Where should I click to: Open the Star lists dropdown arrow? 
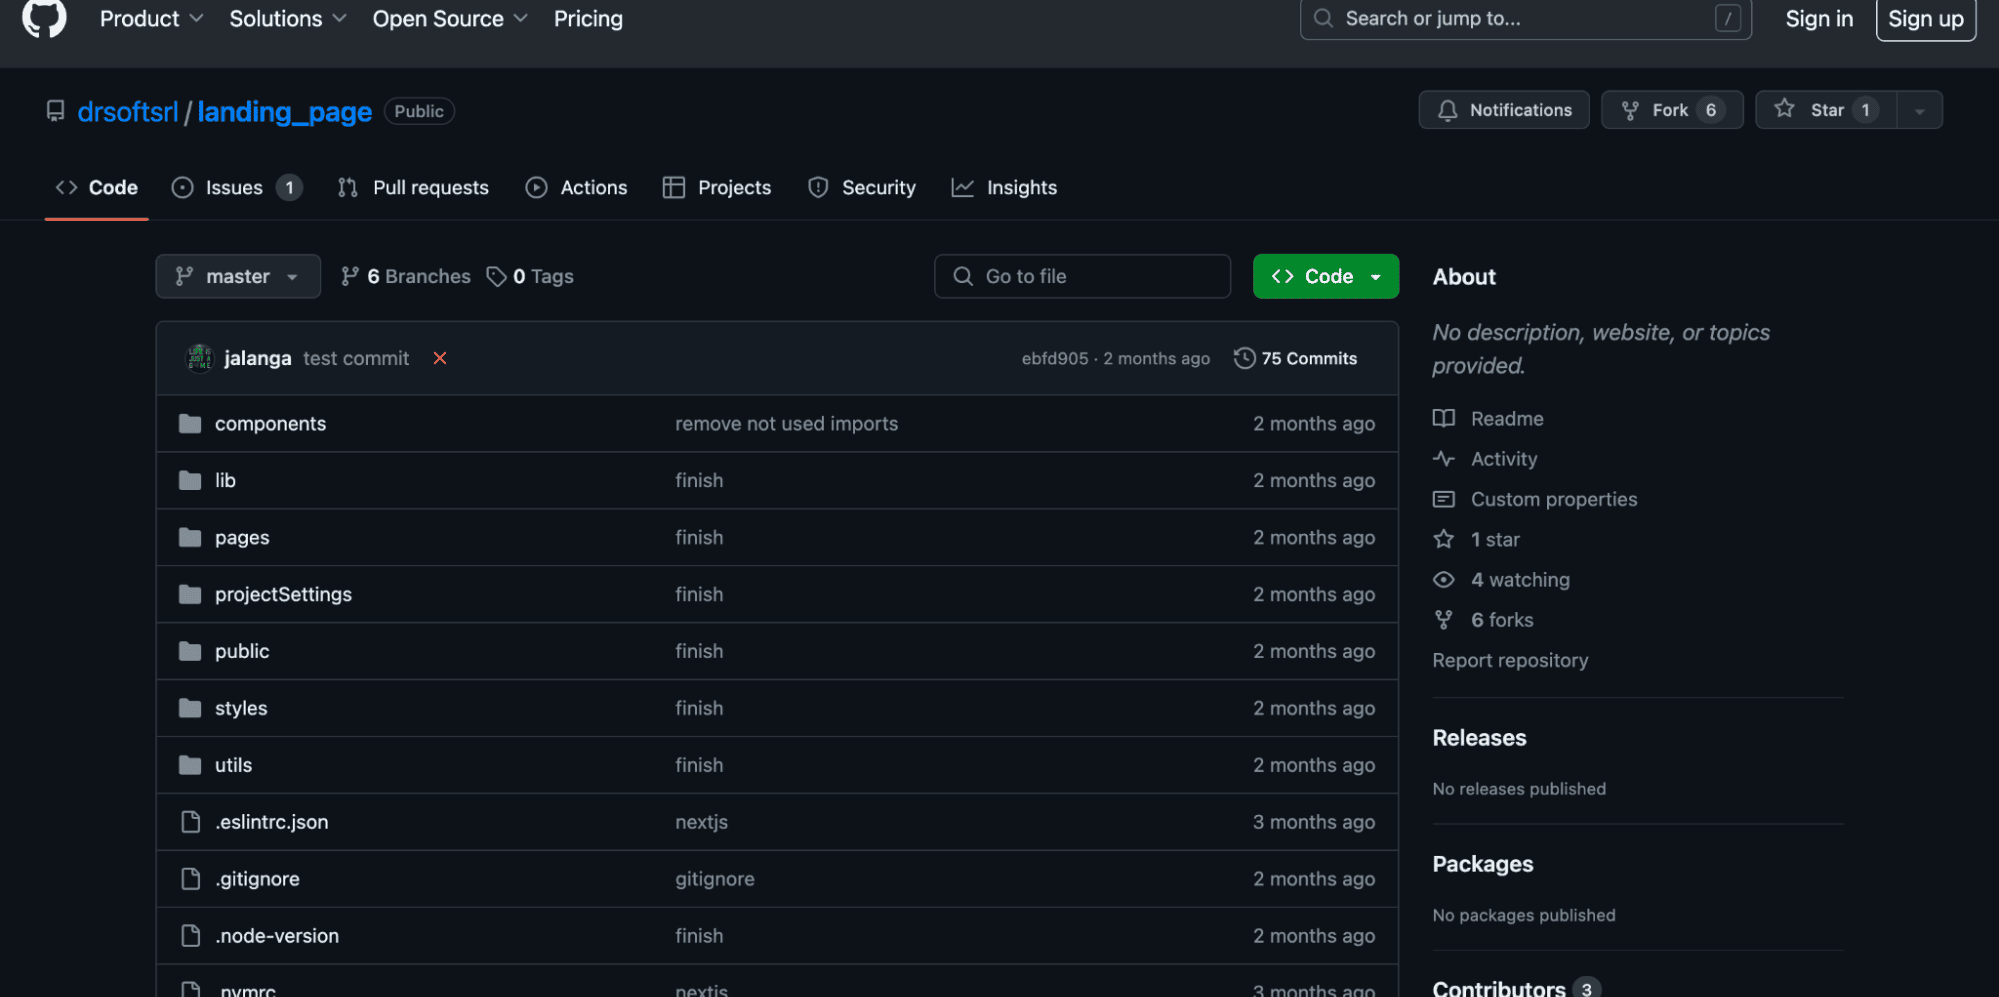click(x=1920, y=110)
